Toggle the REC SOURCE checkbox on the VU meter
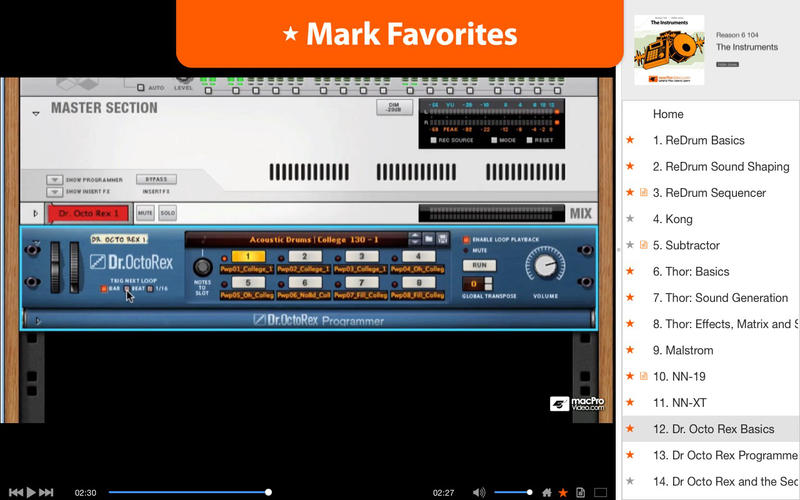Screen dimensions: 800x500 433,140
